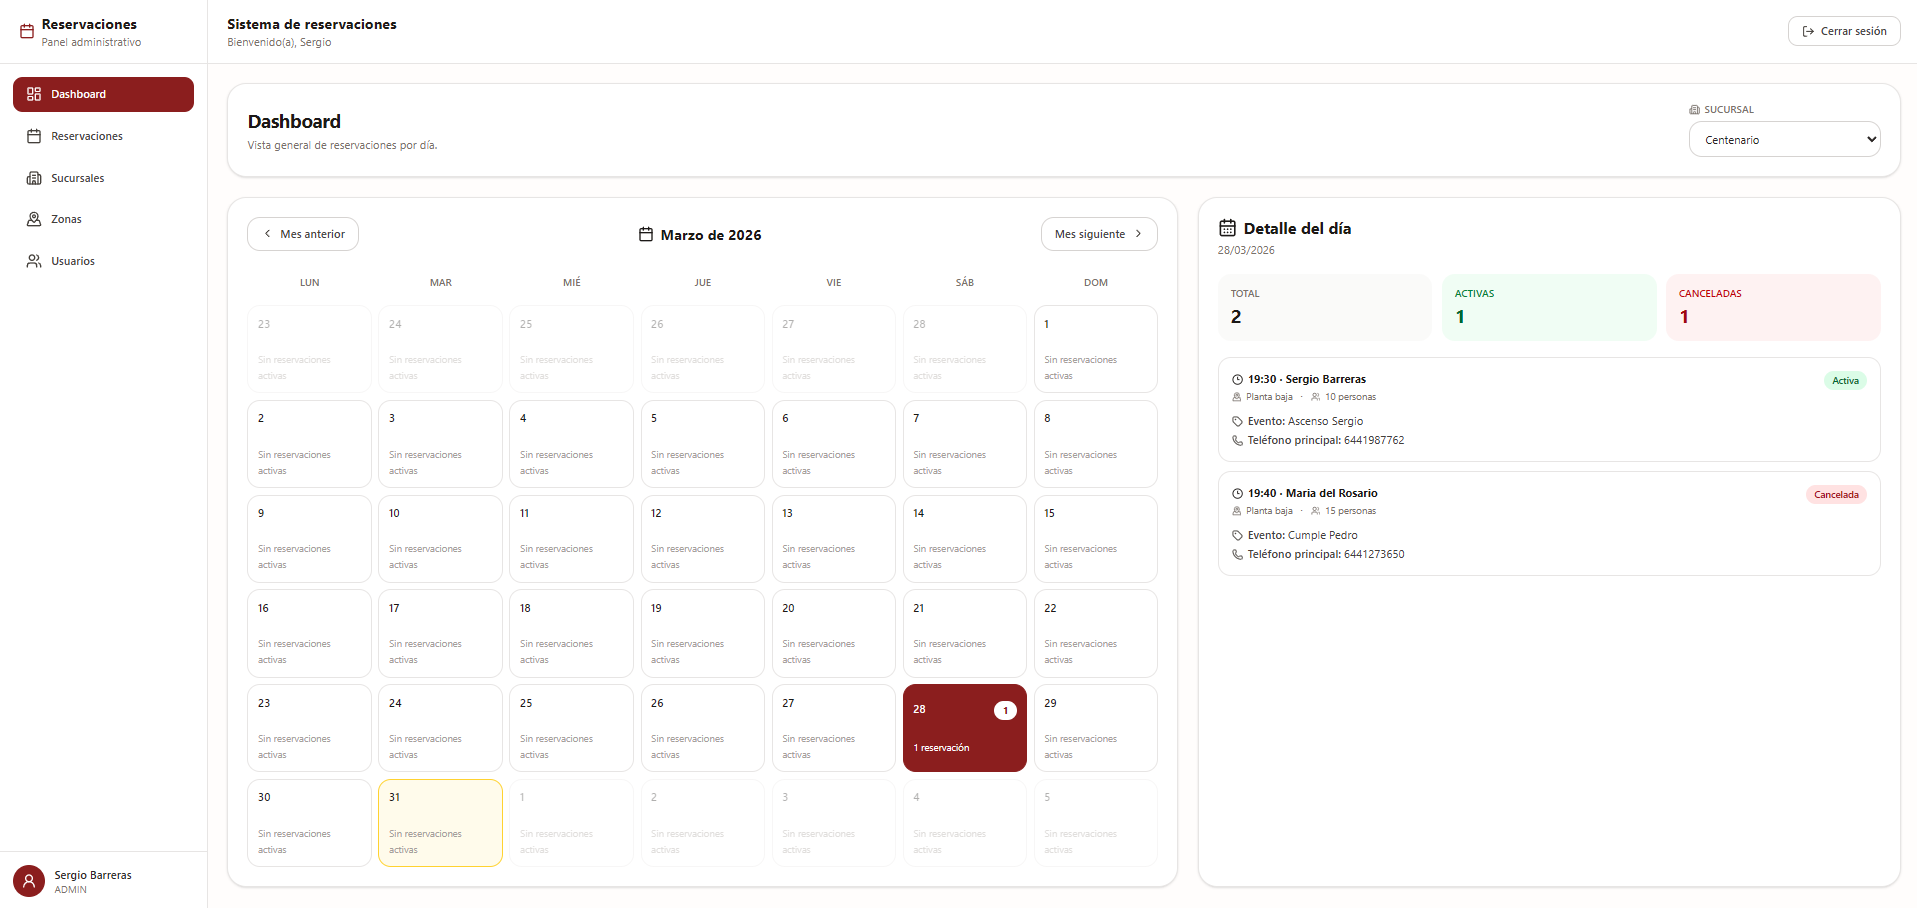Screen dimensions: 1917x908
Task: Click the building icon beside SUCURSAL label
Action: coord(1694,110)
